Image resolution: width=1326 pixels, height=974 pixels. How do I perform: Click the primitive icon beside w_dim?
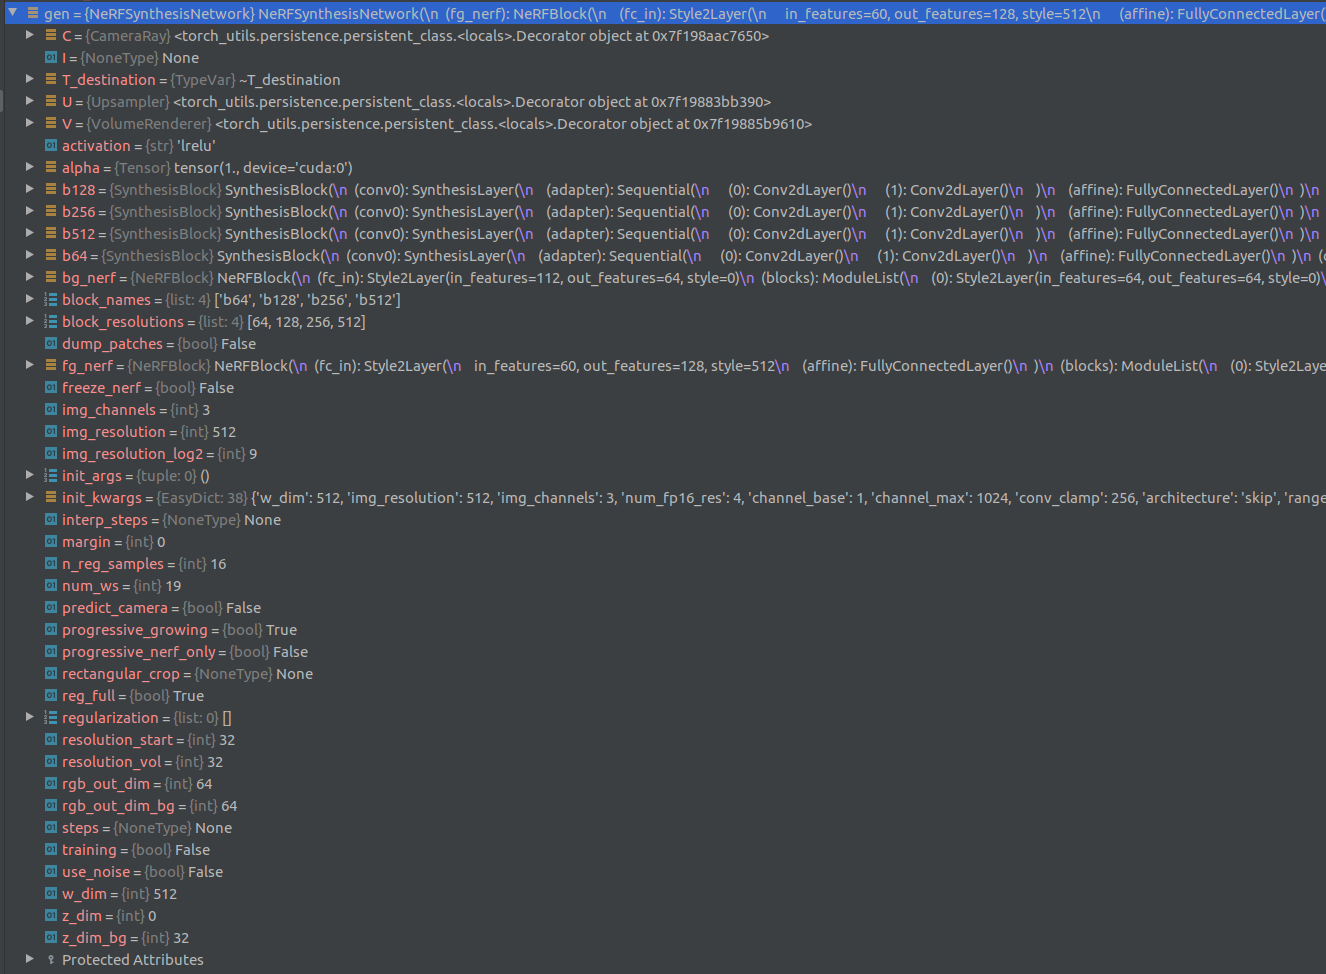(51, 893)
